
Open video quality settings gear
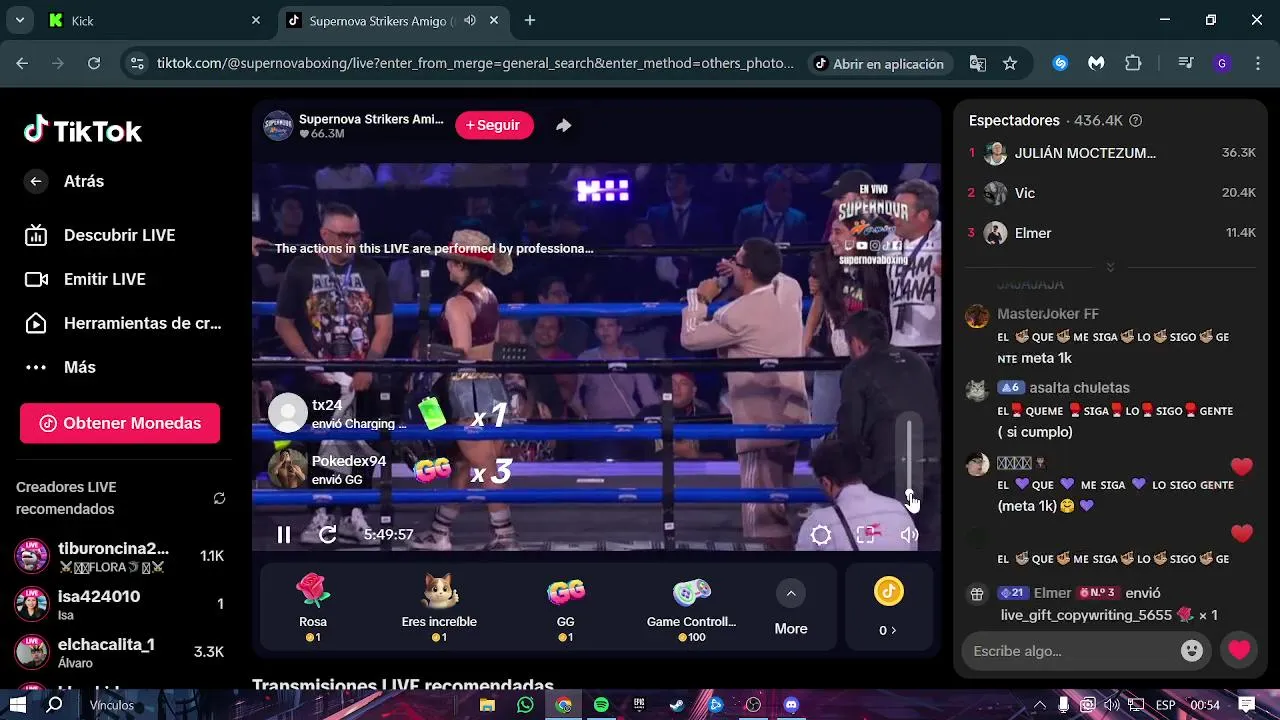[x=821, y=535]
